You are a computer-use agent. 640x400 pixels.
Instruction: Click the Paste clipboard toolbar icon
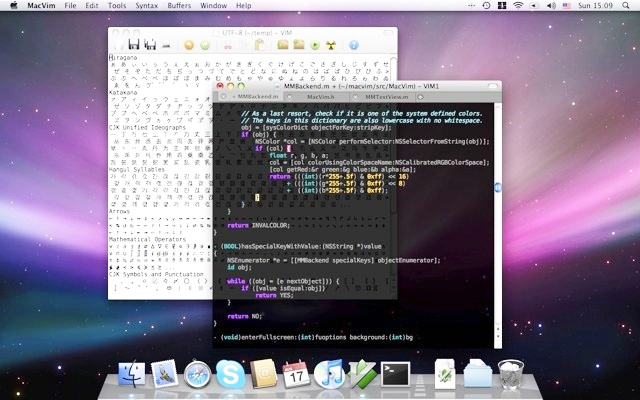260,45
